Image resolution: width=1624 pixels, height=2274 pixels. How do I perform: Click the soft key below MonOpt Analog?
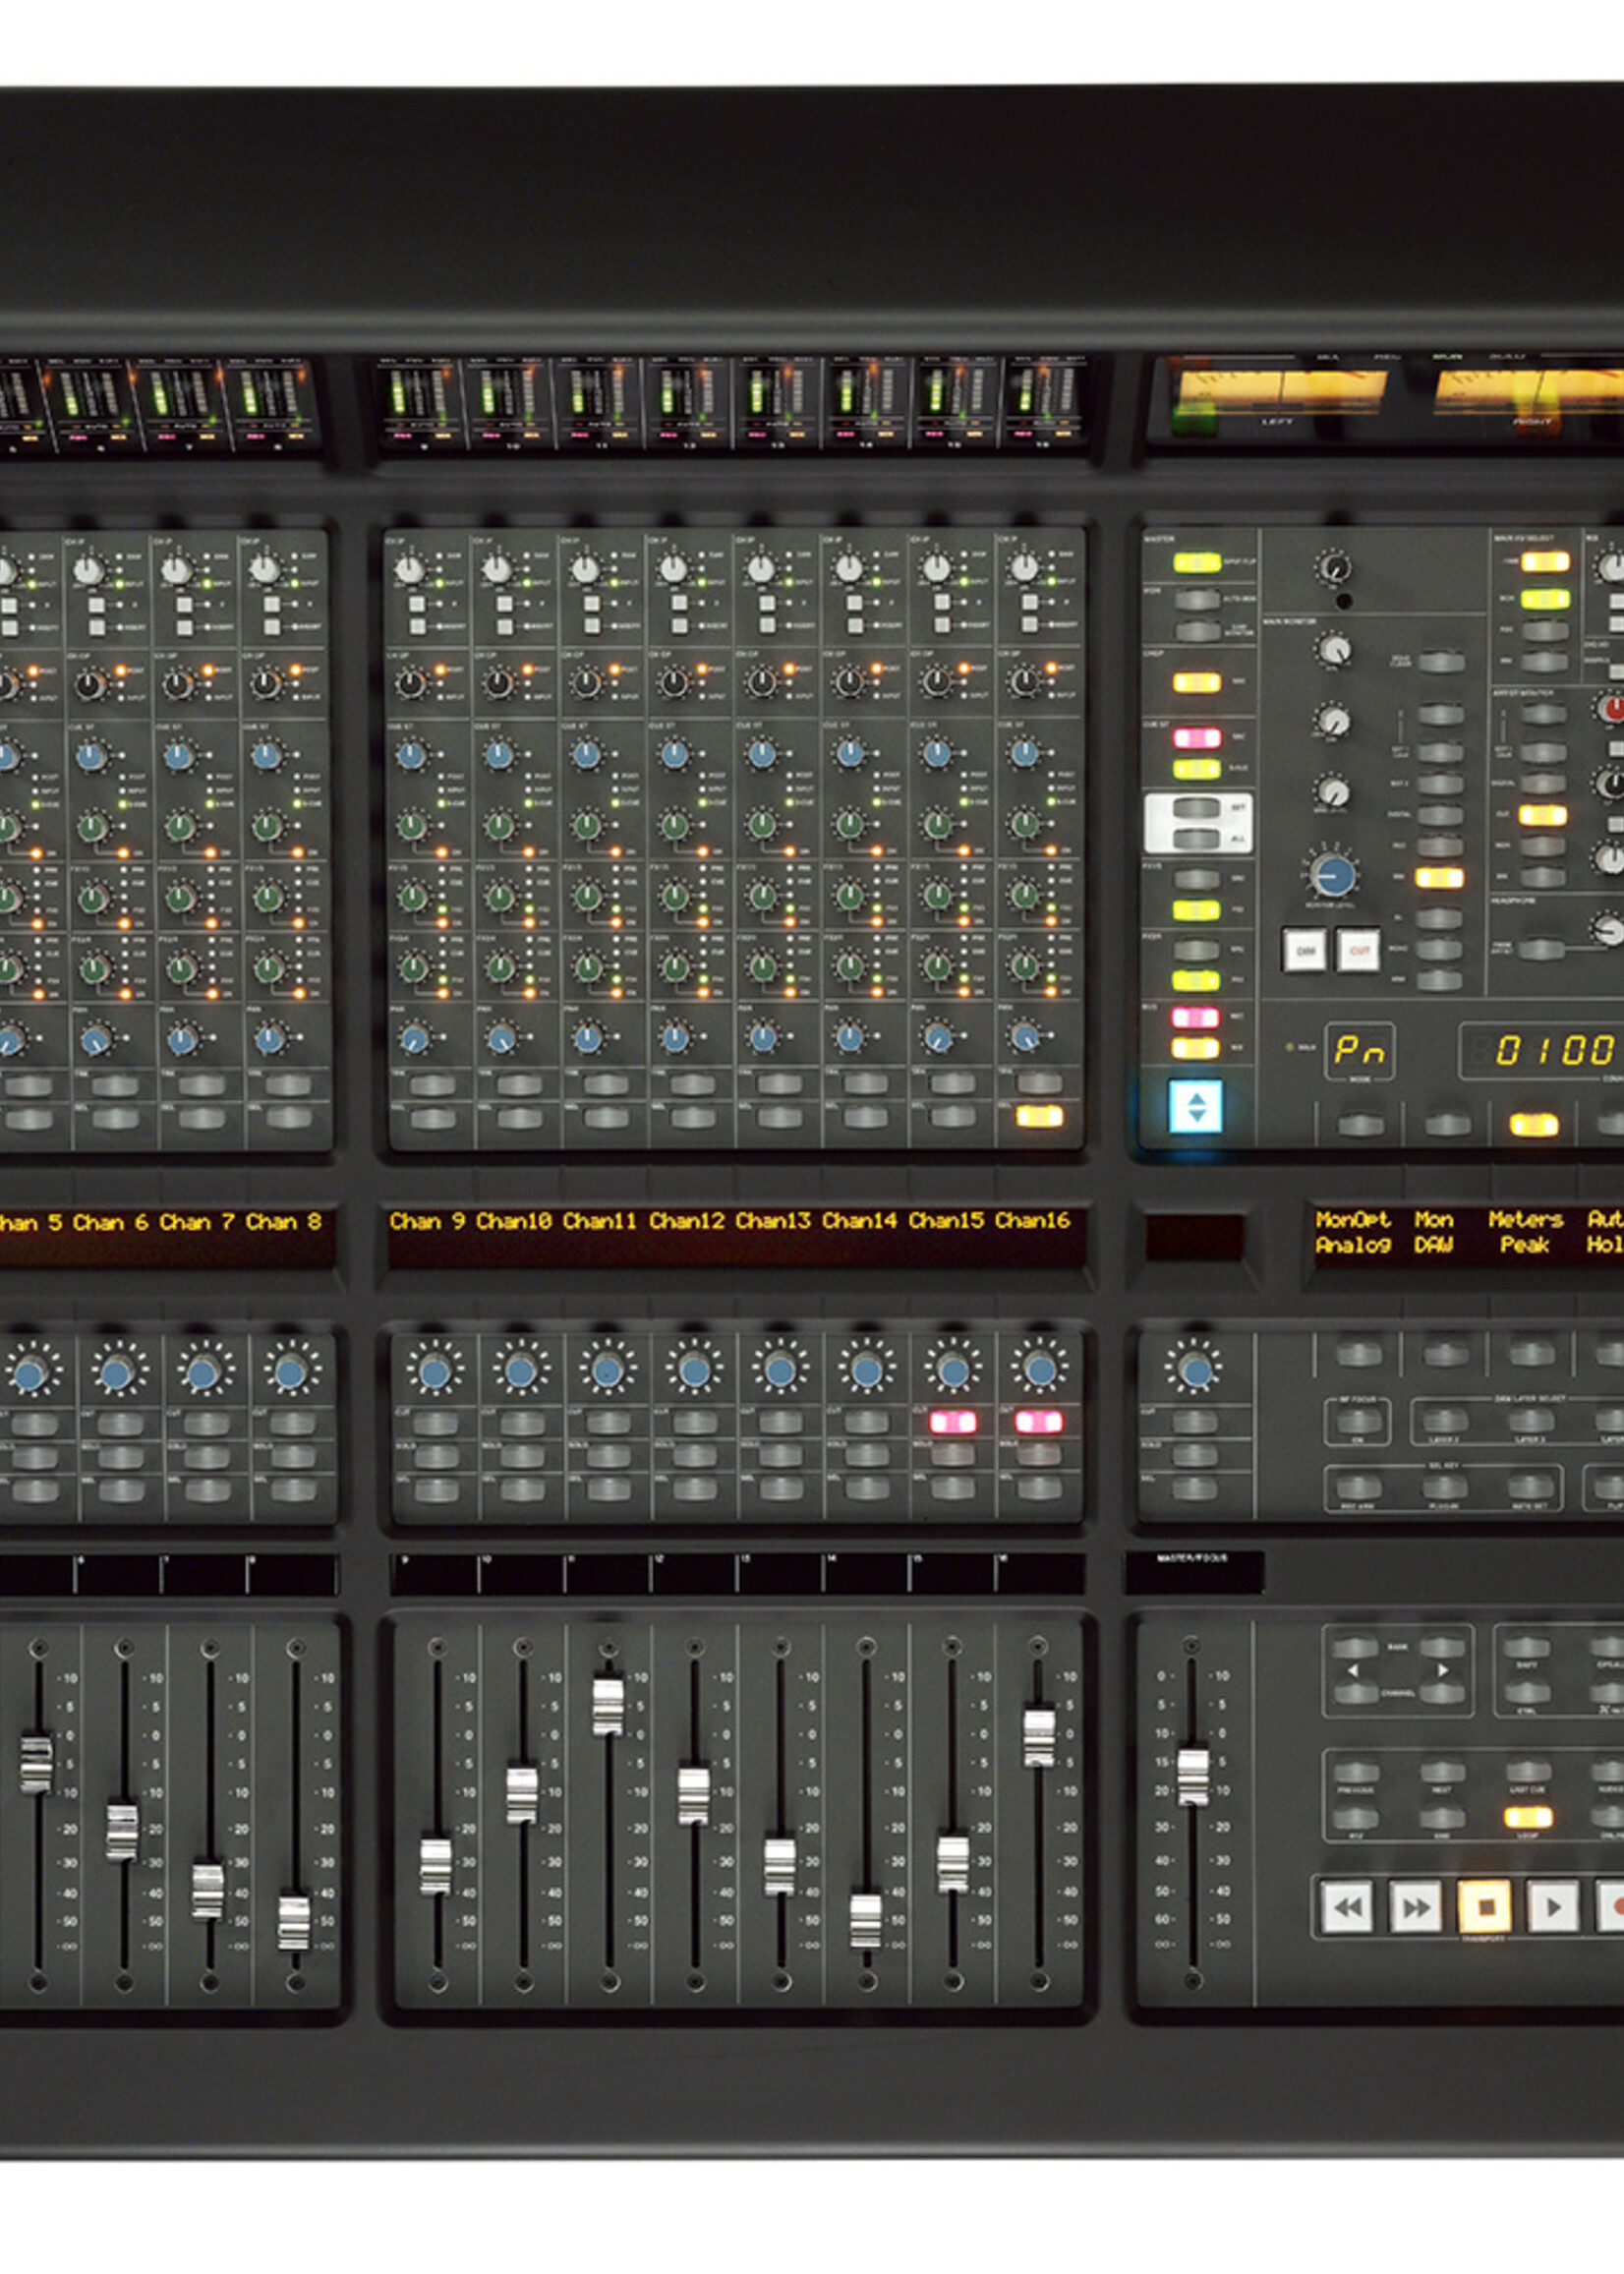point(1359,1354)
